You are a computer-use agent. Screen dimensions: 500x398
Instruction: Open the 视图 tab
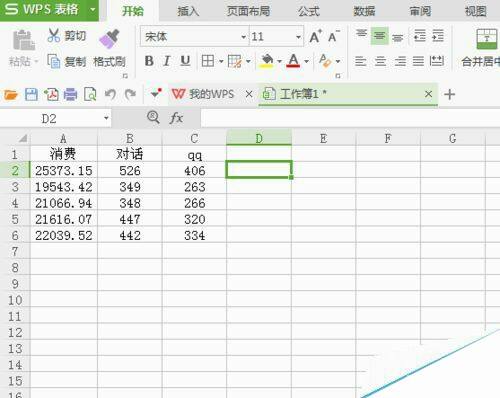(476, 11)
